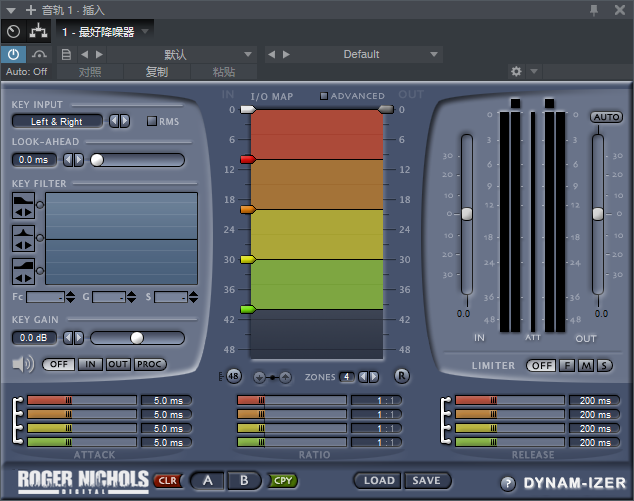Click the plugin activation dial icon

[13, 31]
